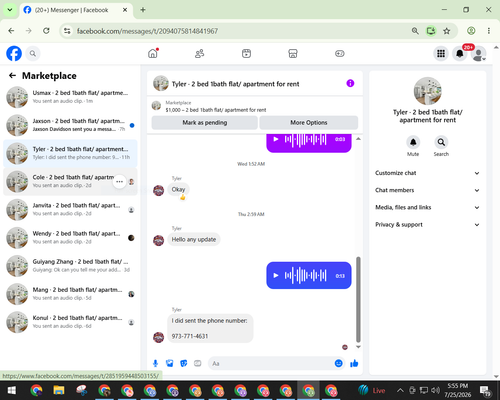
Task: Click the back arrow beside Marketplace
Action: pyautogui.click(x=12, y=76)
